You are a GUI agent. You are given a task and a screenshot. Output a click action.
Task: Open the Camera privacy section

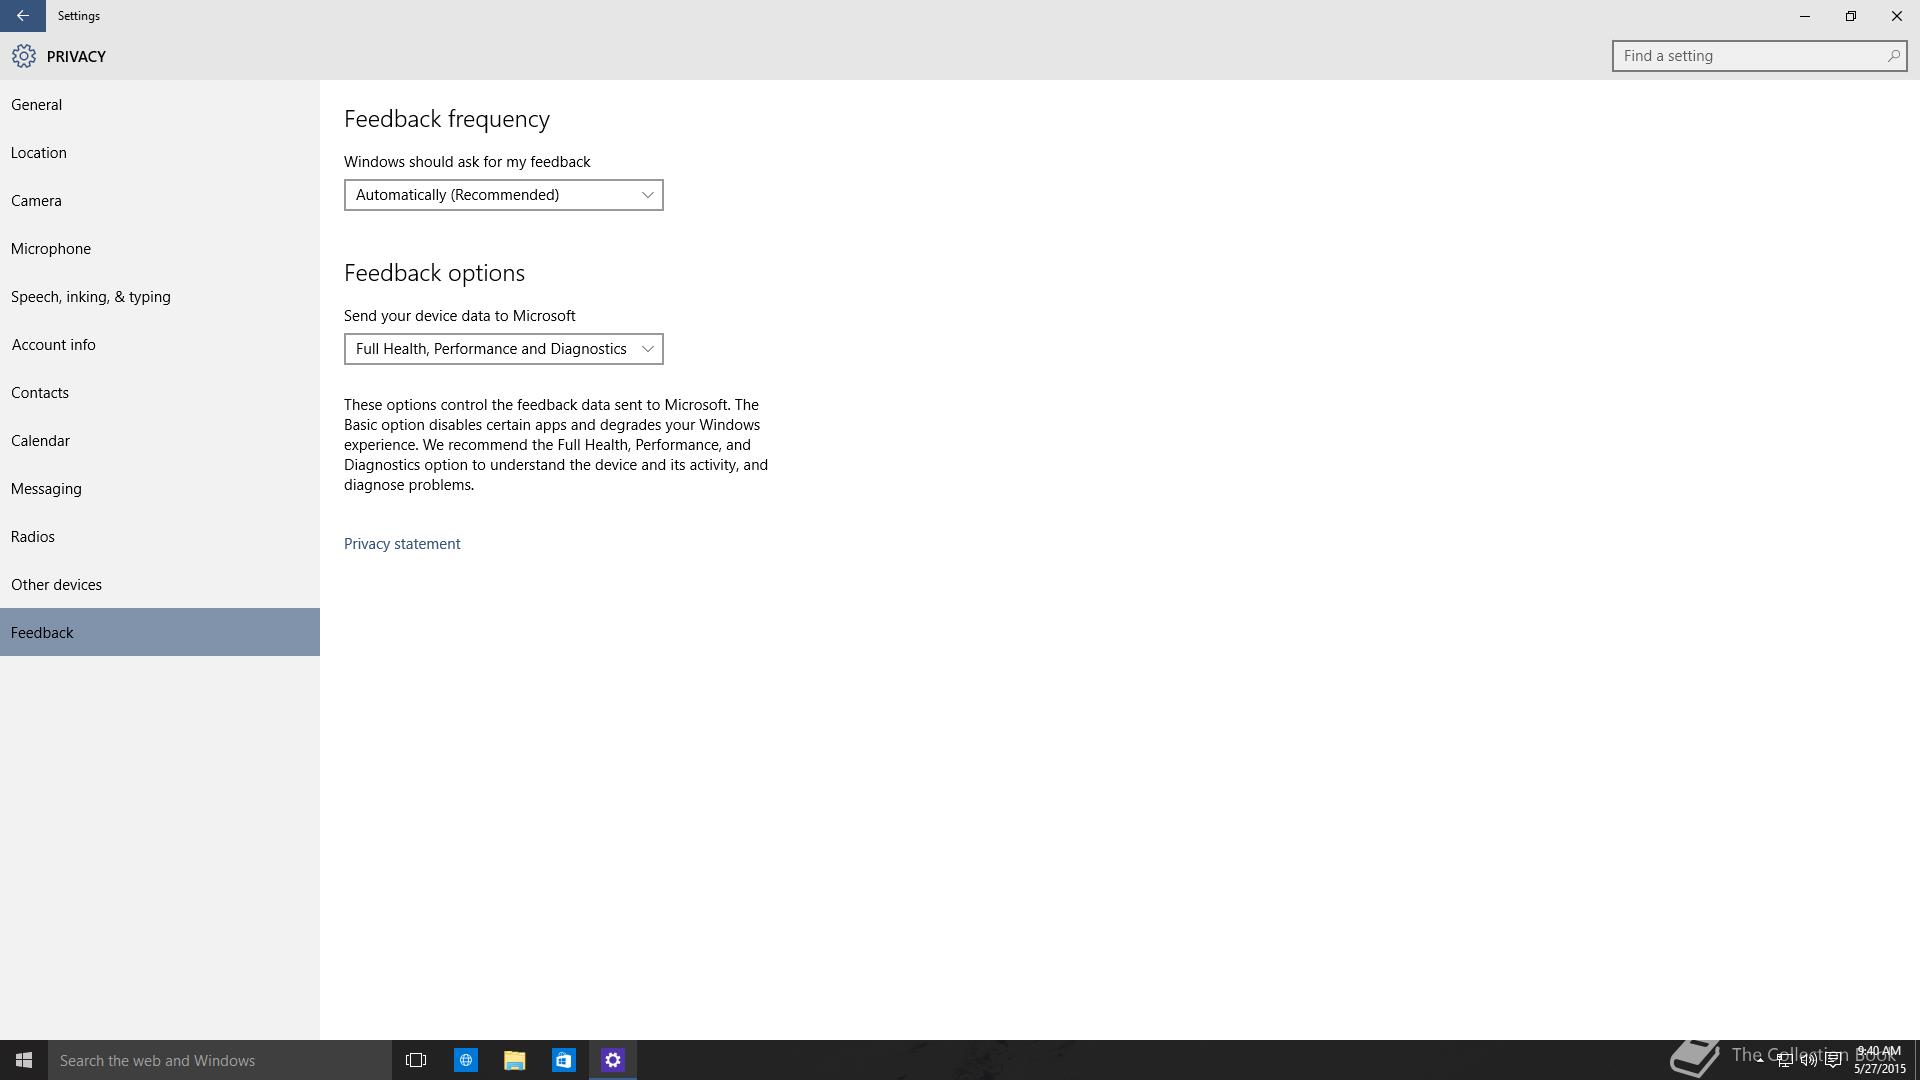[x=160, y=201]
